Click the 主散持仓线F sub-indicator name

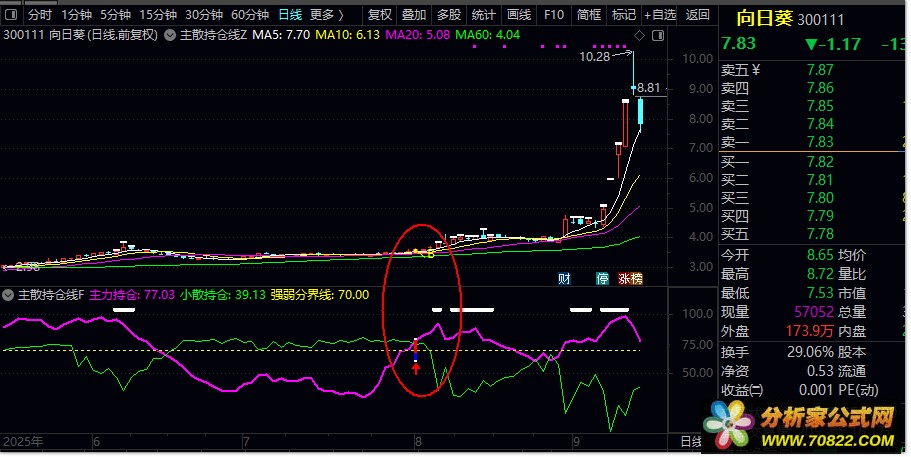[x=51, y=295]
